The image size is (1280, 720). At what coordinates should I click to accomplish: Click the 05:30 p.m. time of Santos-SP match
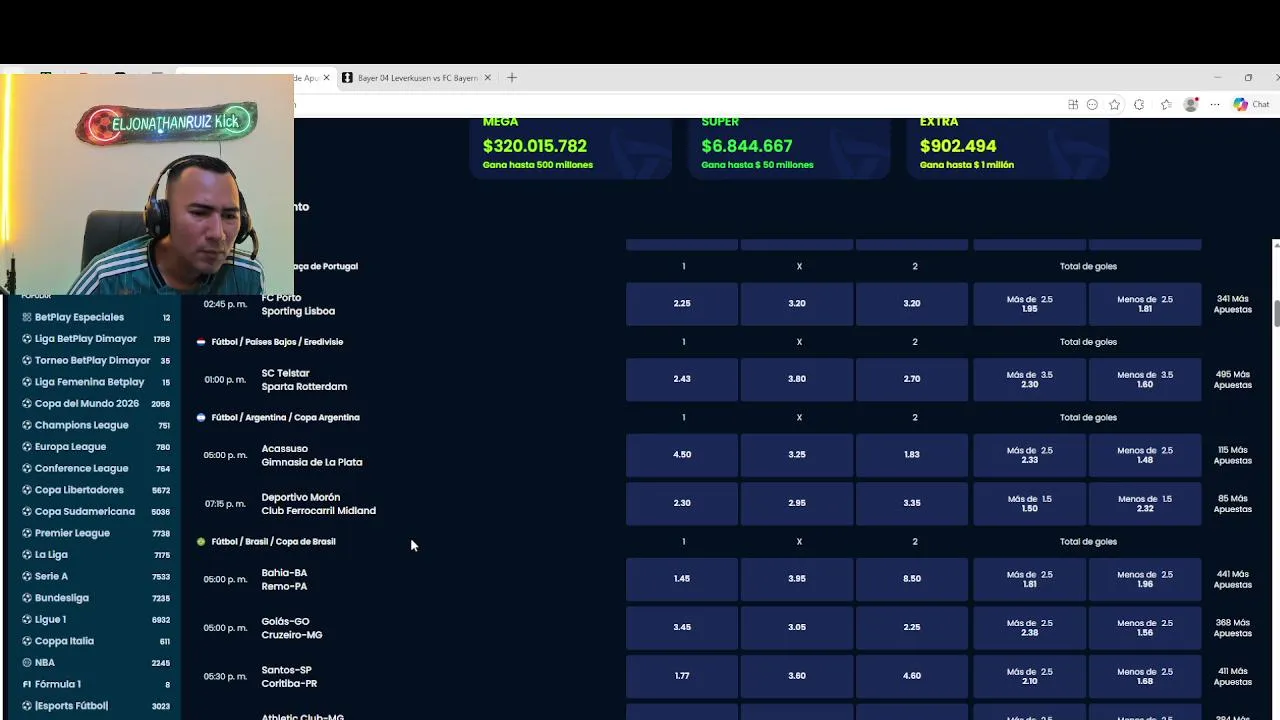(x=225, y=677)
